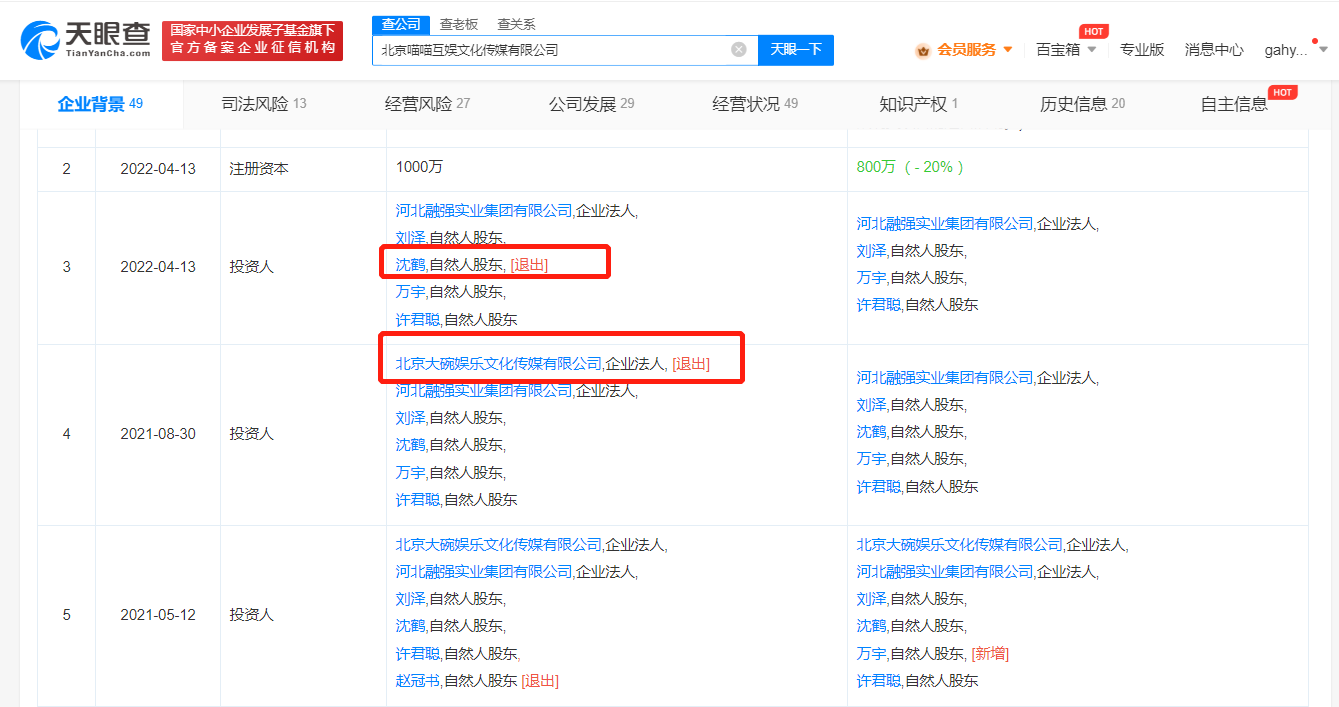Open the 赵冠书 shareholder link
Screen dimensions: 1339x707
point(418,681)
